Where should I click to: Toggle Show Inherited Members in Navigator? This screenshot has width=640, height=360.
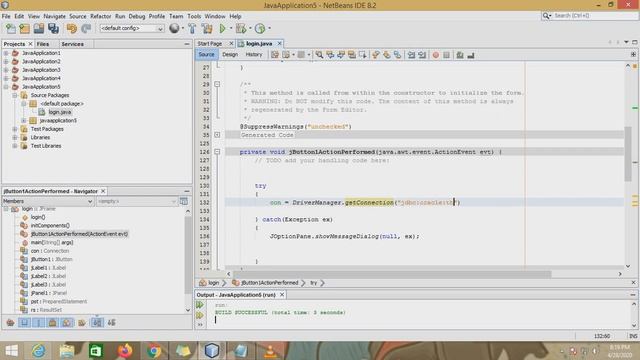[11, 322]
